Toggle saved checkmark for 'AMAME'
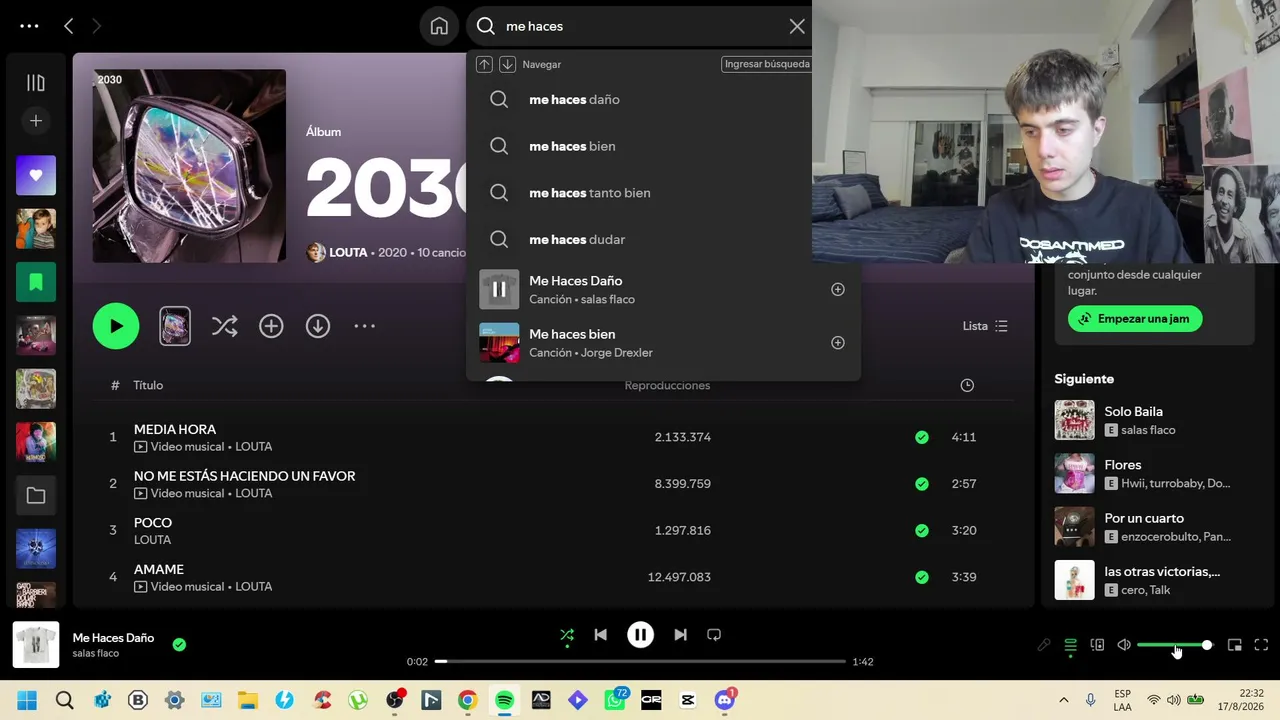1280x720 pixels. tap(921, 577)
